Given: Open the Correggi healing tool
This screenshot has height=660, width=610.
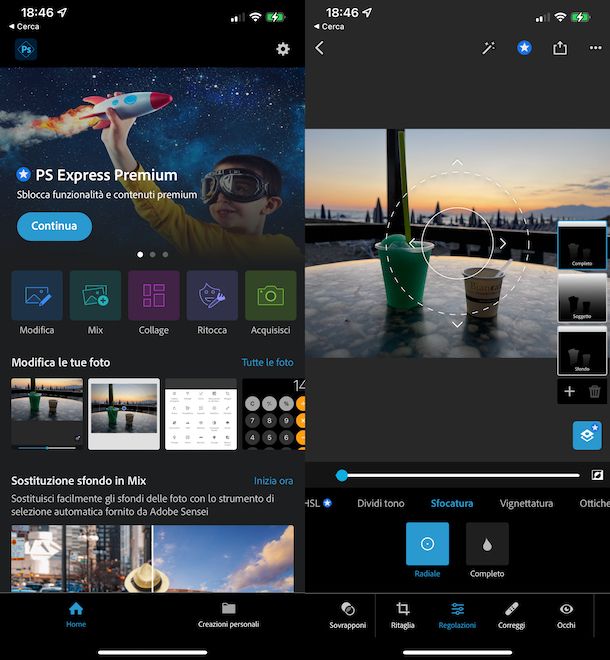Looking at the screenshot, I should pyautogui.click(x=511, y=615).
